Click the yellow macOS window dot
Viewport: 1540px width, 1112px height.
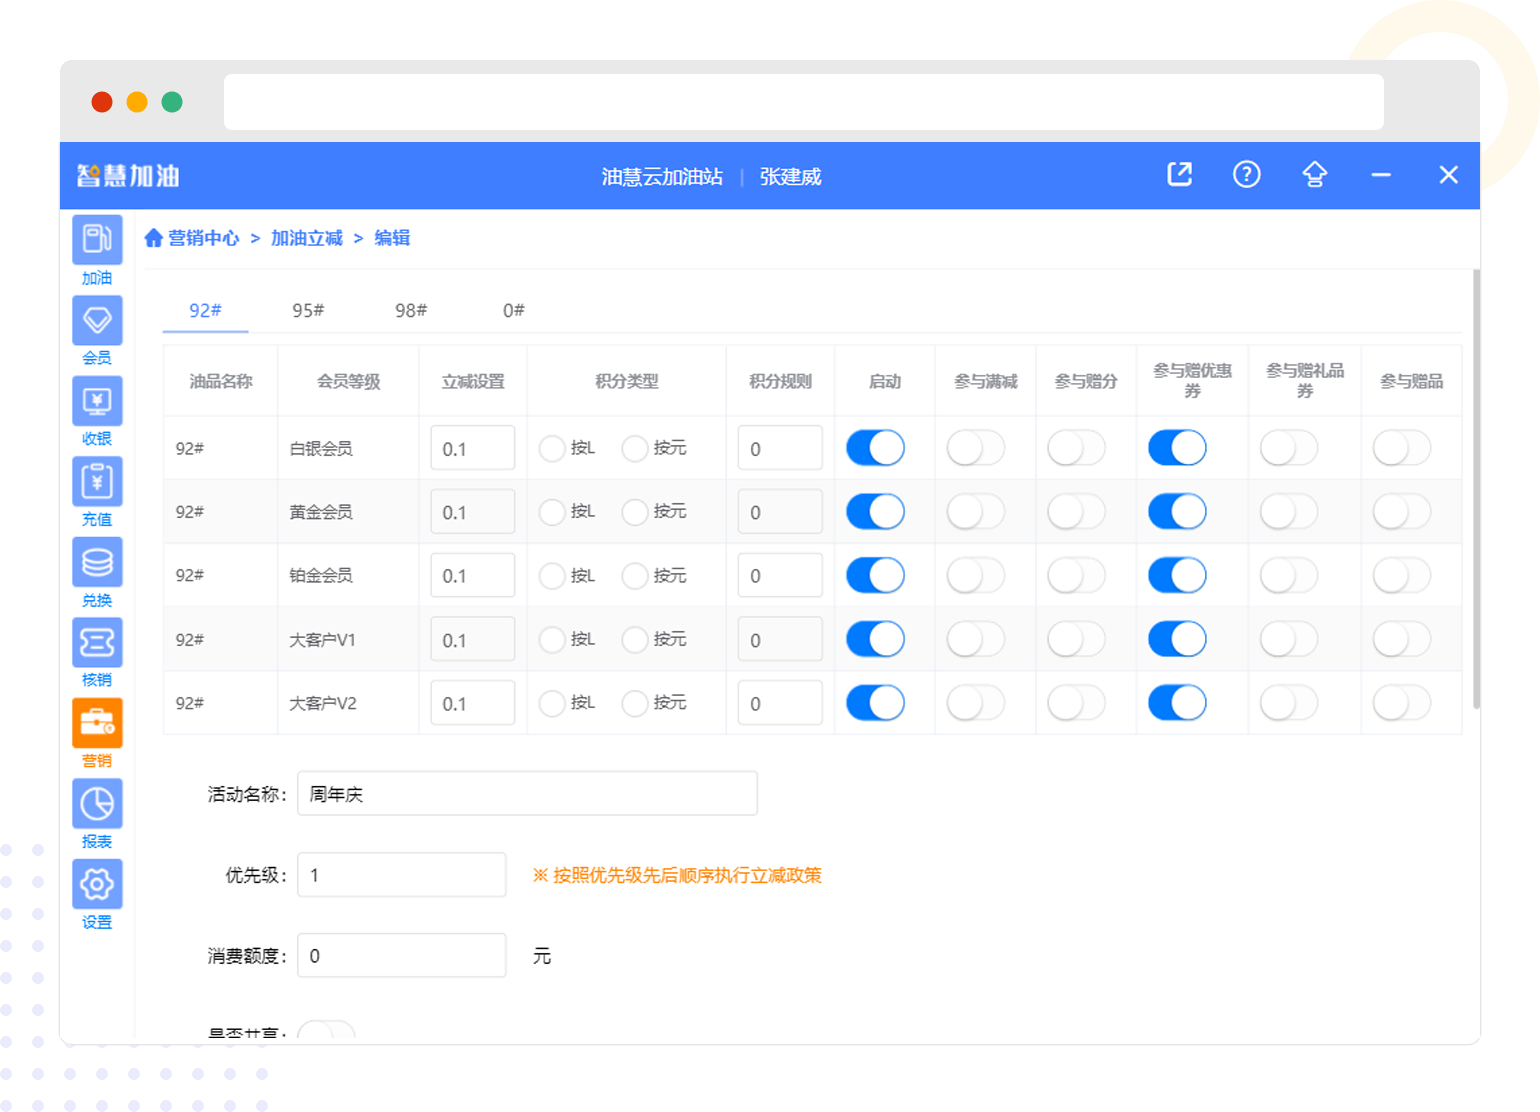coord(137,102)
